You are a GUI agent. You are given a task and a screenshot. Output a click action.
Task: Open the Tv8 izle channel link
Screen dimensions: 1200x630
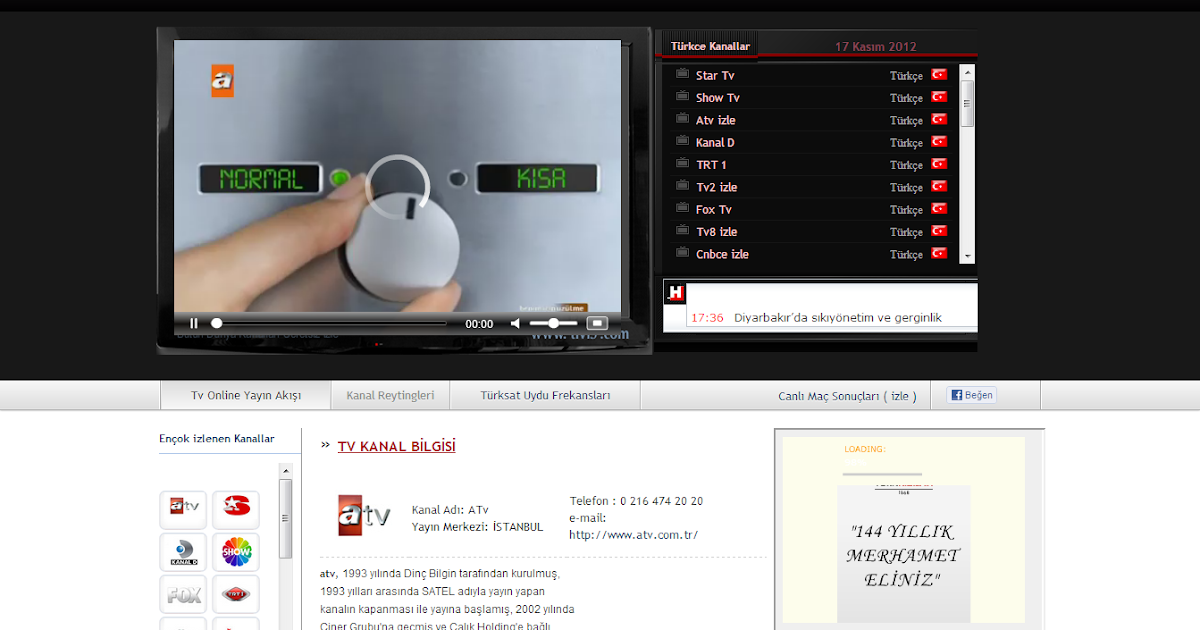[717, 232]
